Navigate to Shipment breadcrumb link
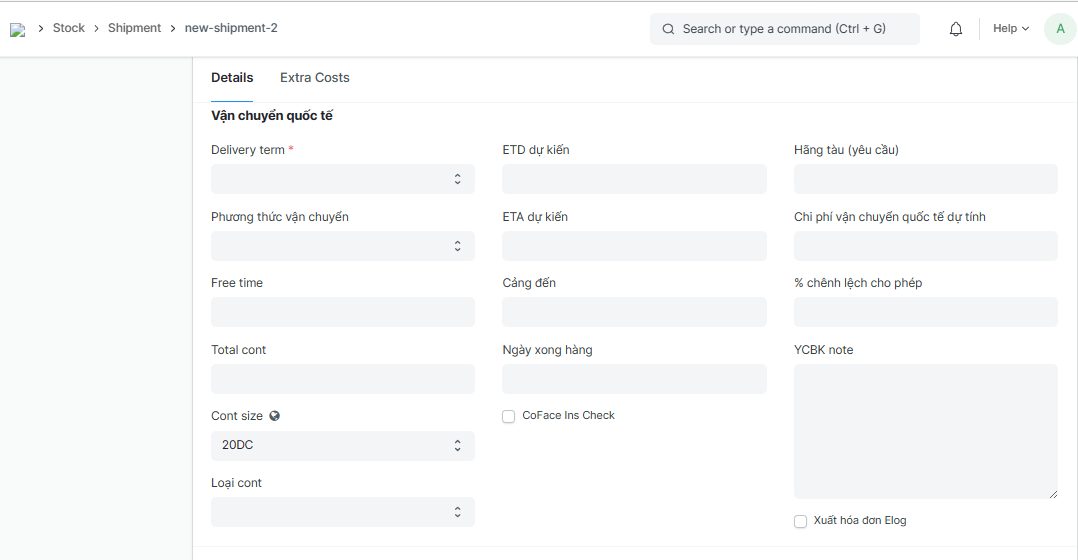Viewport: 1078px width, 560px height. point(134,28)
